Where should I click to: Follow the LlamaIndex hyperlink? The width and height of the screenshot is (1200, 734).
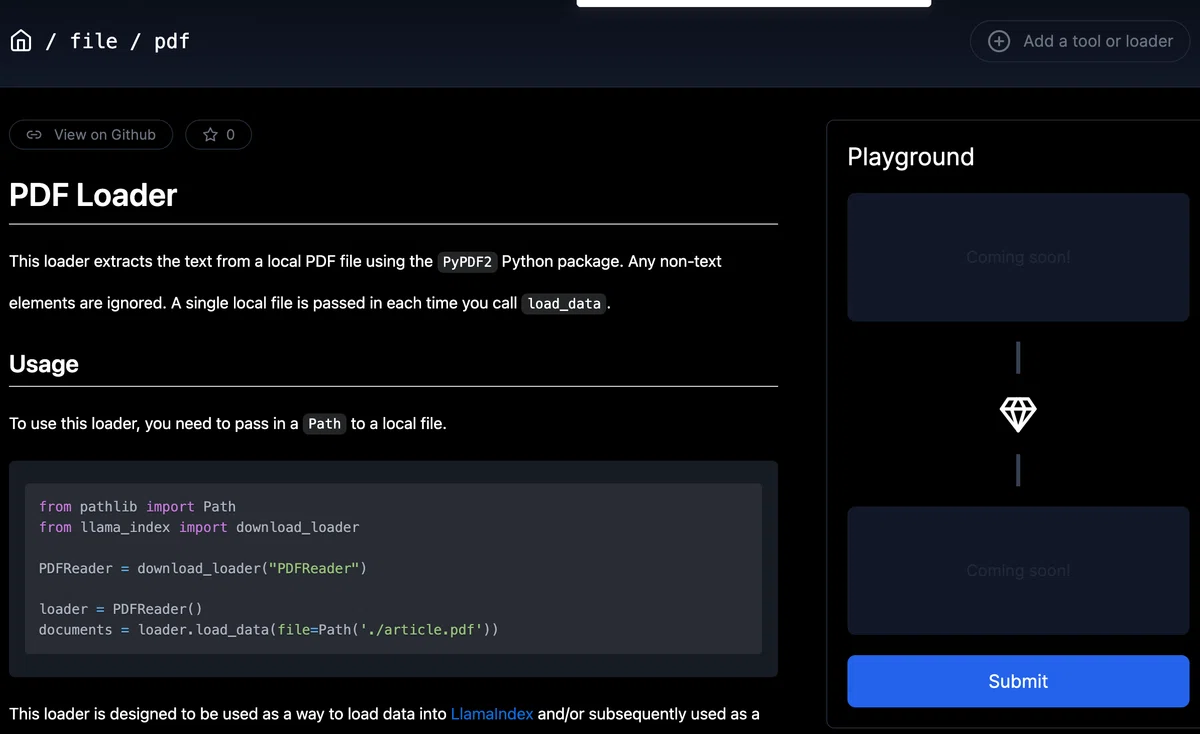(492, 714)
